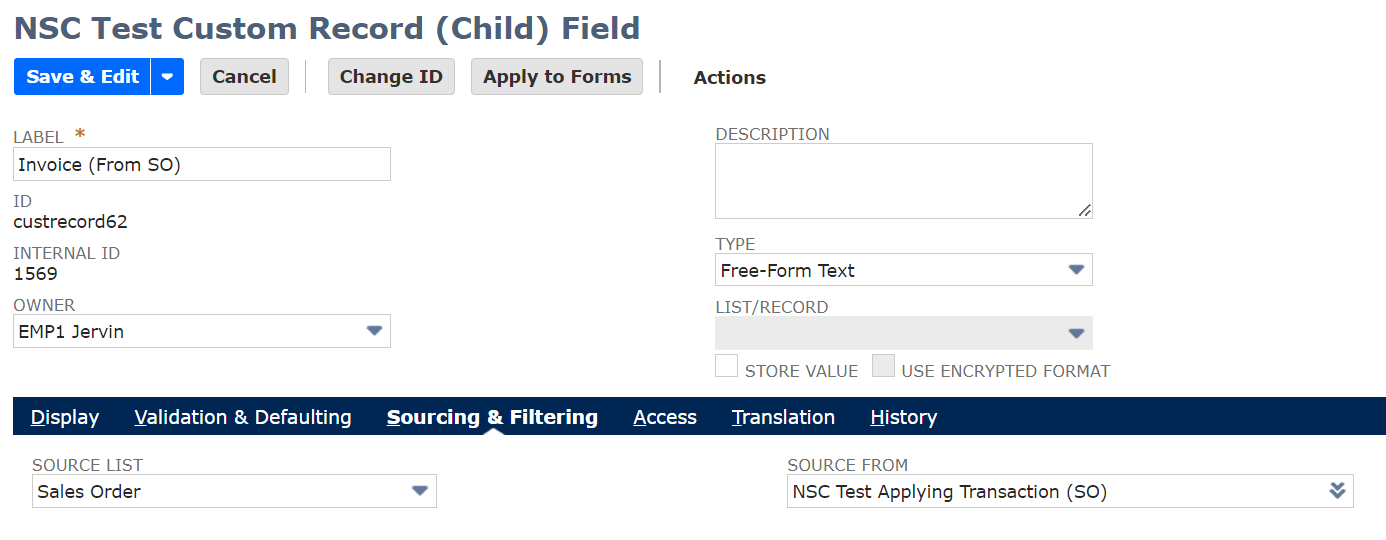
Task: Click the Owner field dropdown arrow
Action: tap(374, 331)
